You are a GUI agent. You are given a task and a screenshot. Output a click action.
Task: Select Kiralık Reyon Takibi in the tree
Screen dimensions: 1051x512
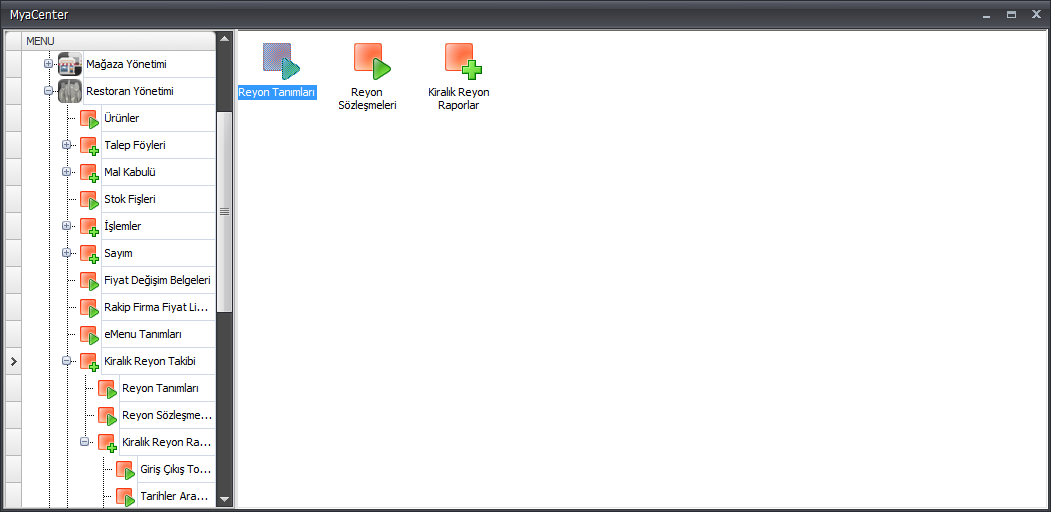pyautogui.click(x=150, y=361)
